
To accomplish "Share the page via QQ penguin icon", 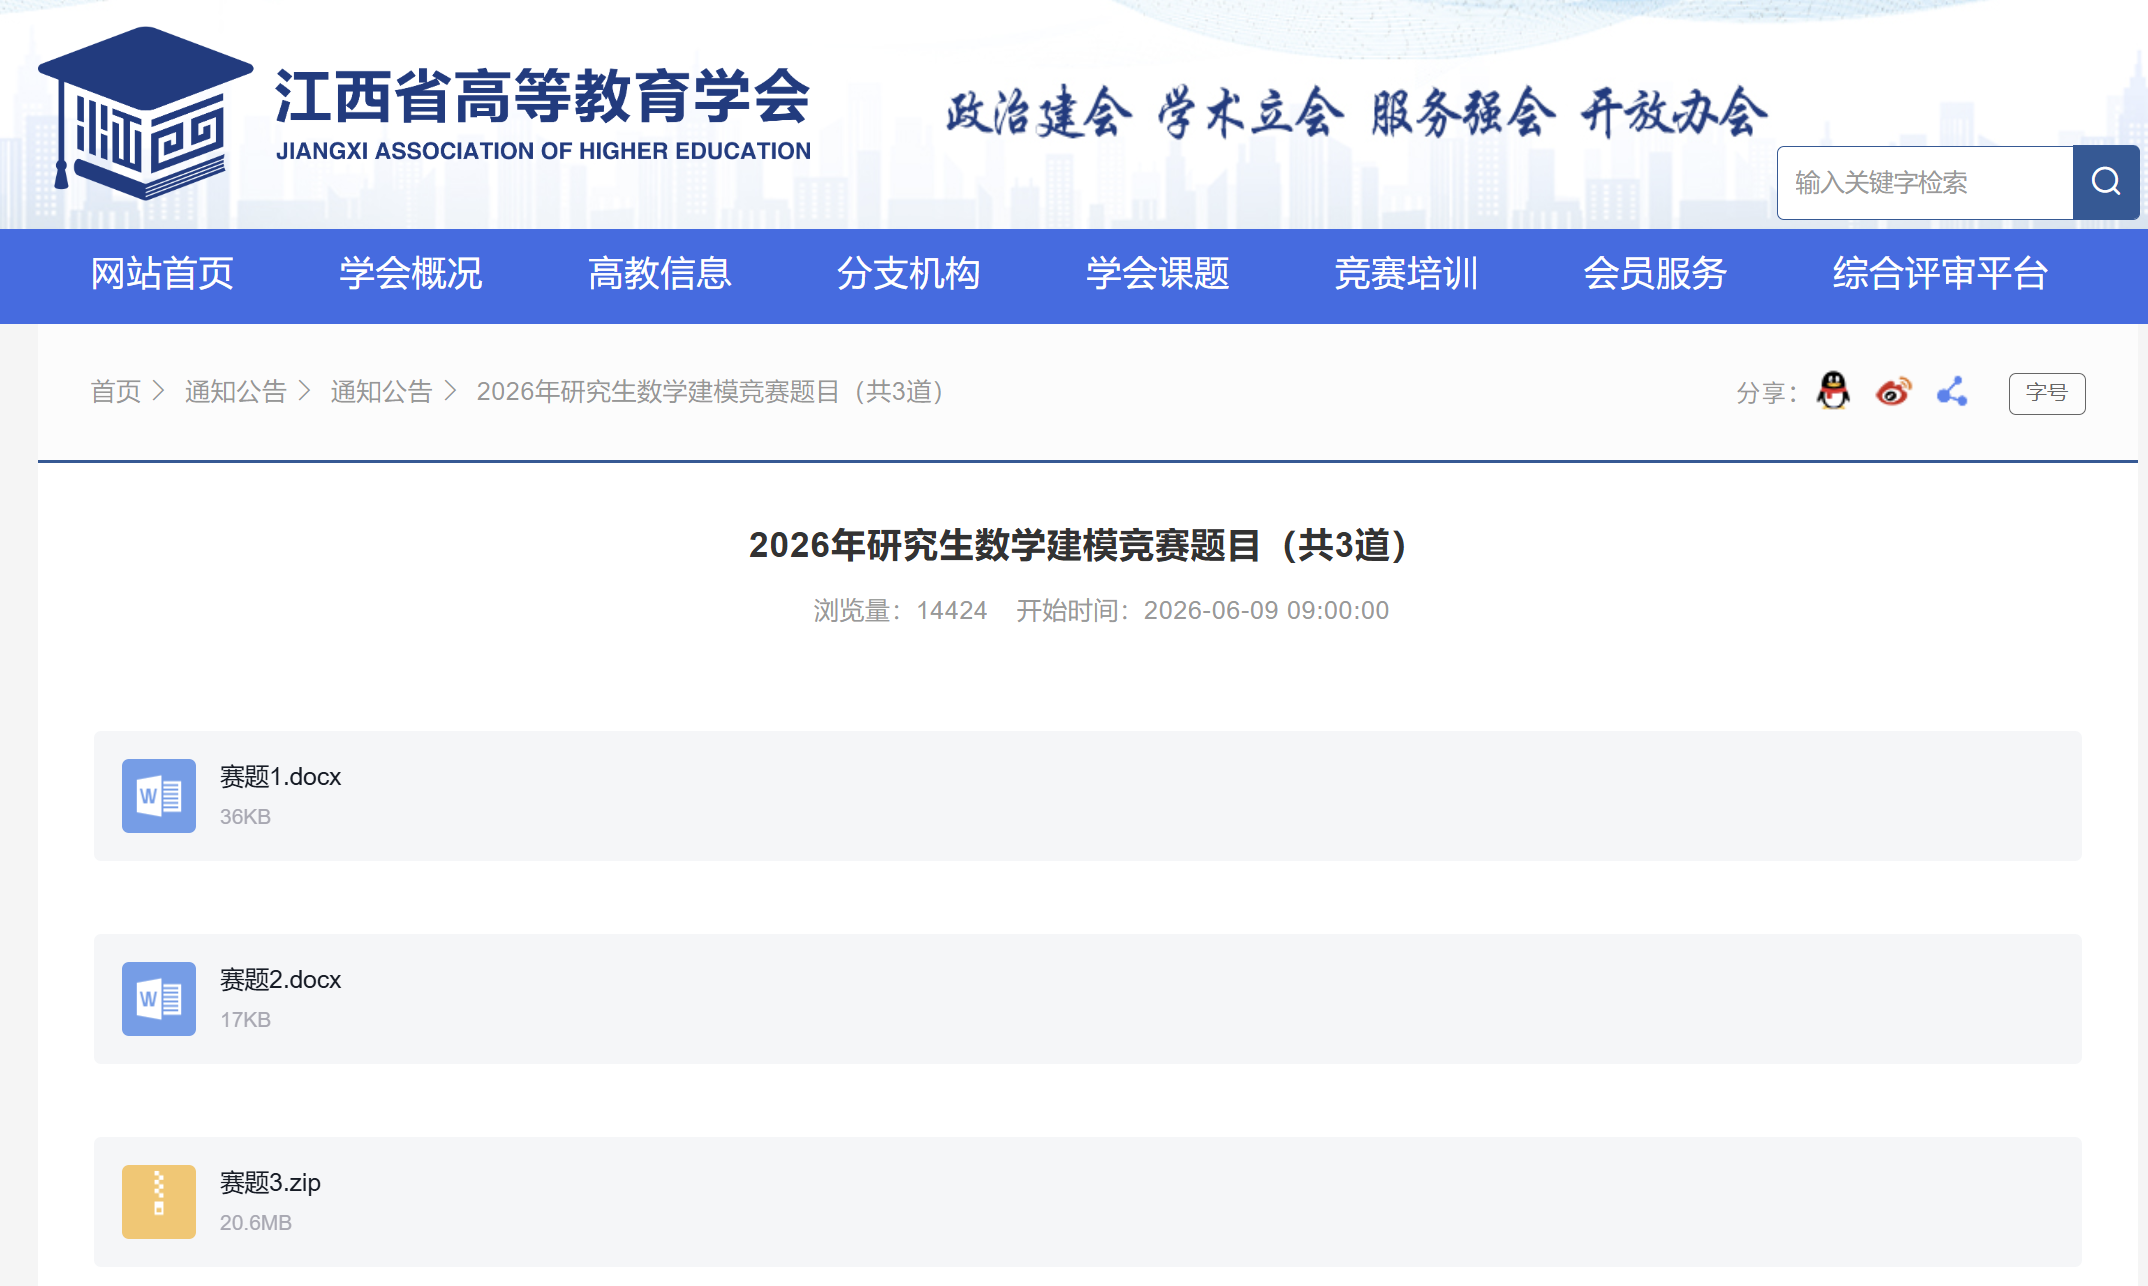I will click(1833, 391).
